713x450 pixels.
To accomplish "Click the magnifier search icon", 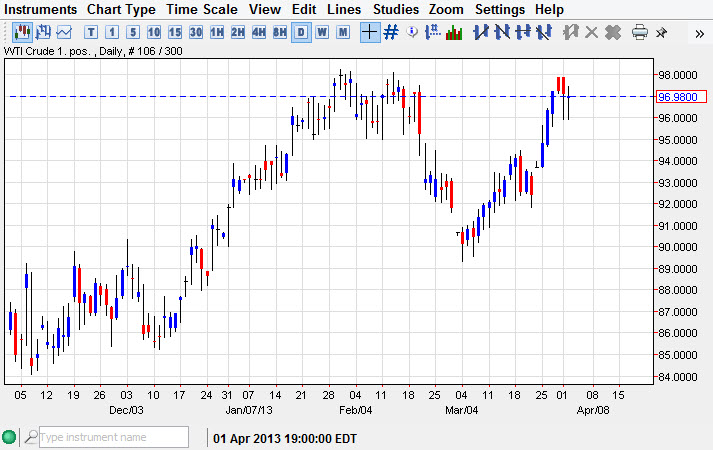I will pos(31,437).
